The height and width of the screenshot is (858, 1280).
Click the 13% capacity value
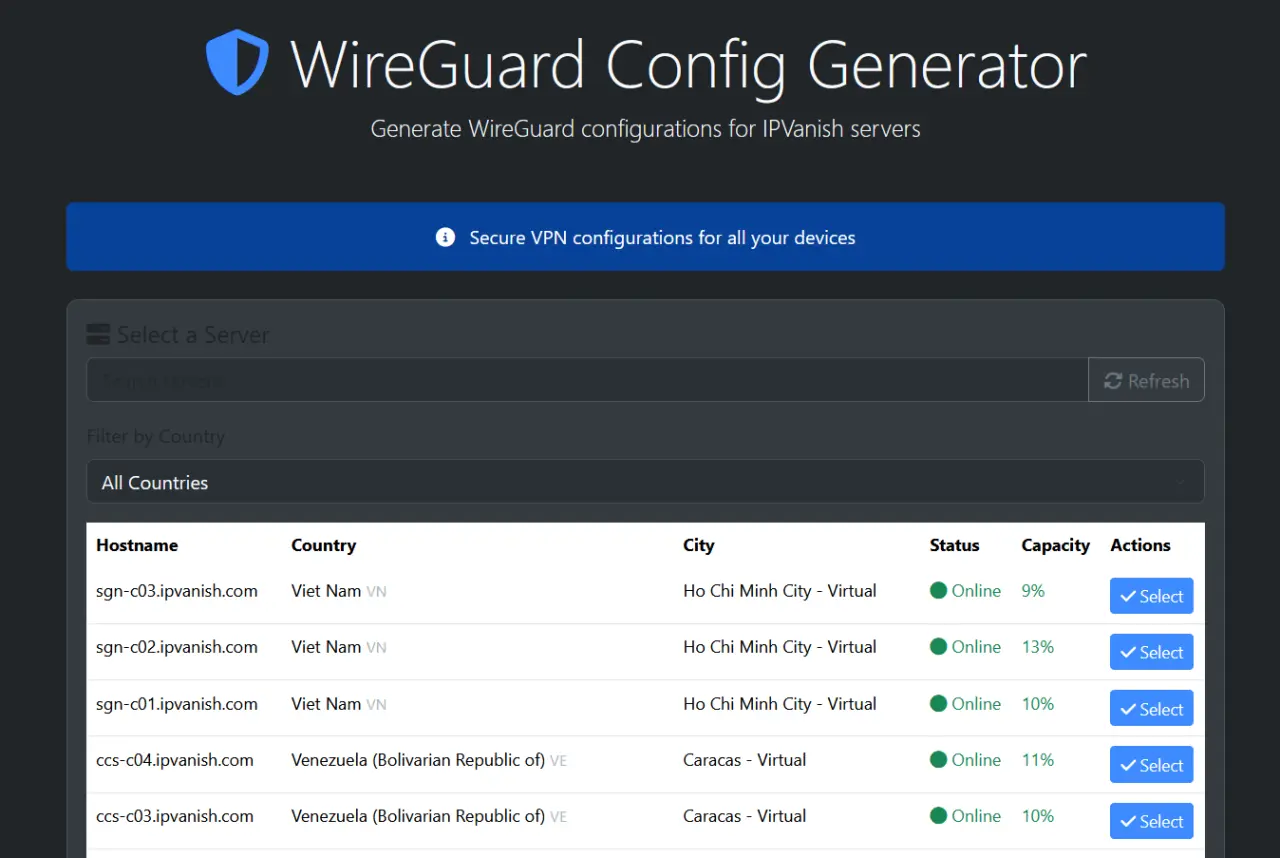[x=1038, y=647]
